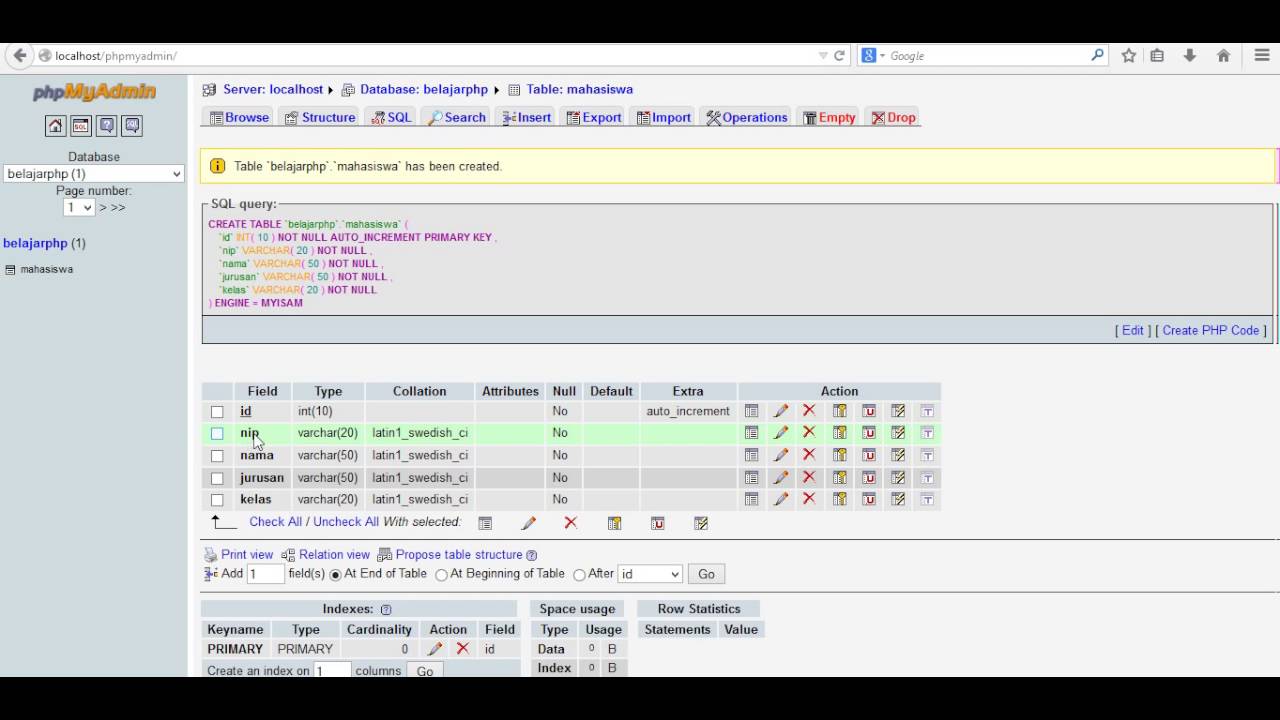Open Firefox hamburger menu

pyautogui.click(x=1262, y=56)
